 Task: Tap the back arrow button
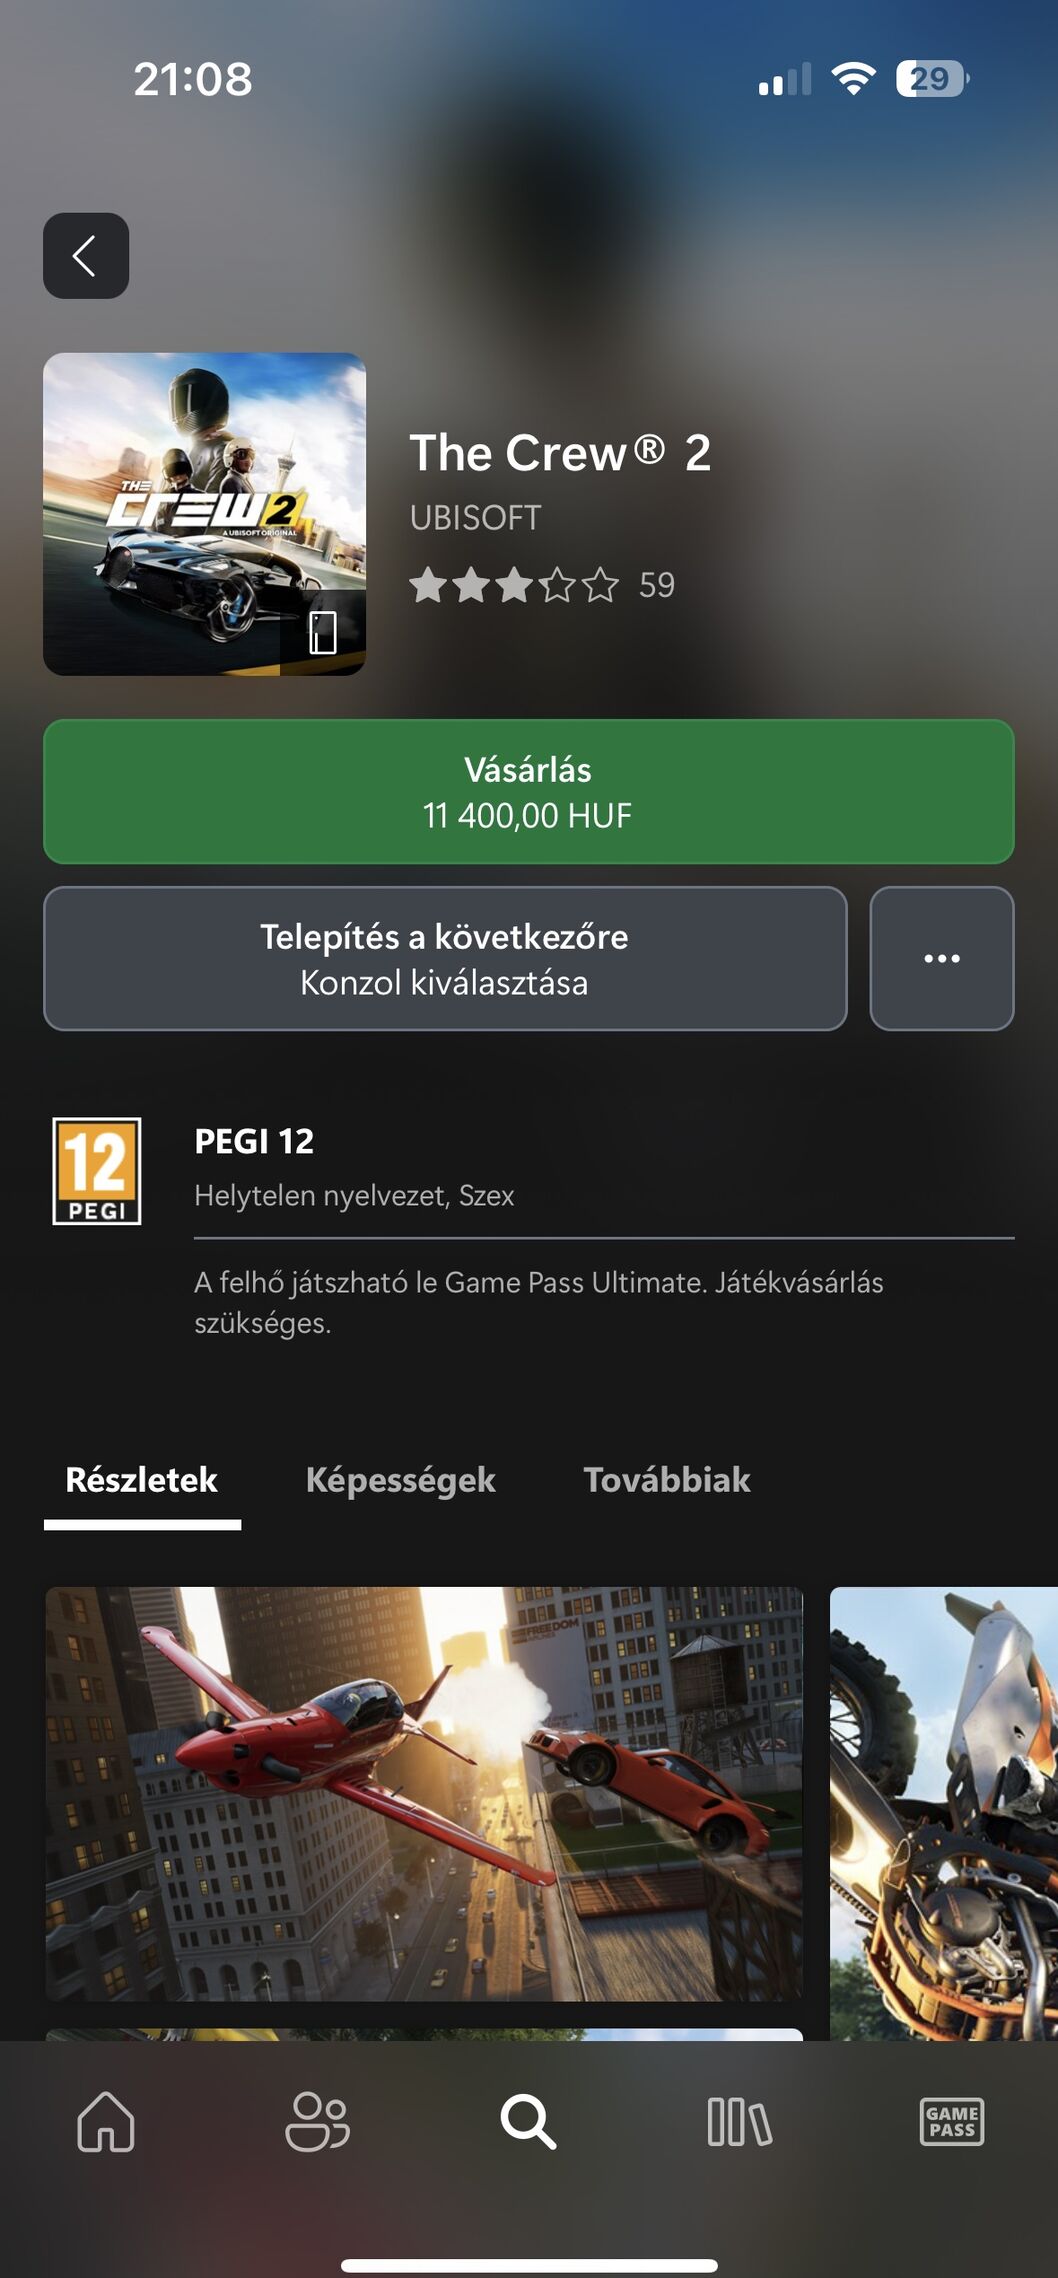click(86, 256)
